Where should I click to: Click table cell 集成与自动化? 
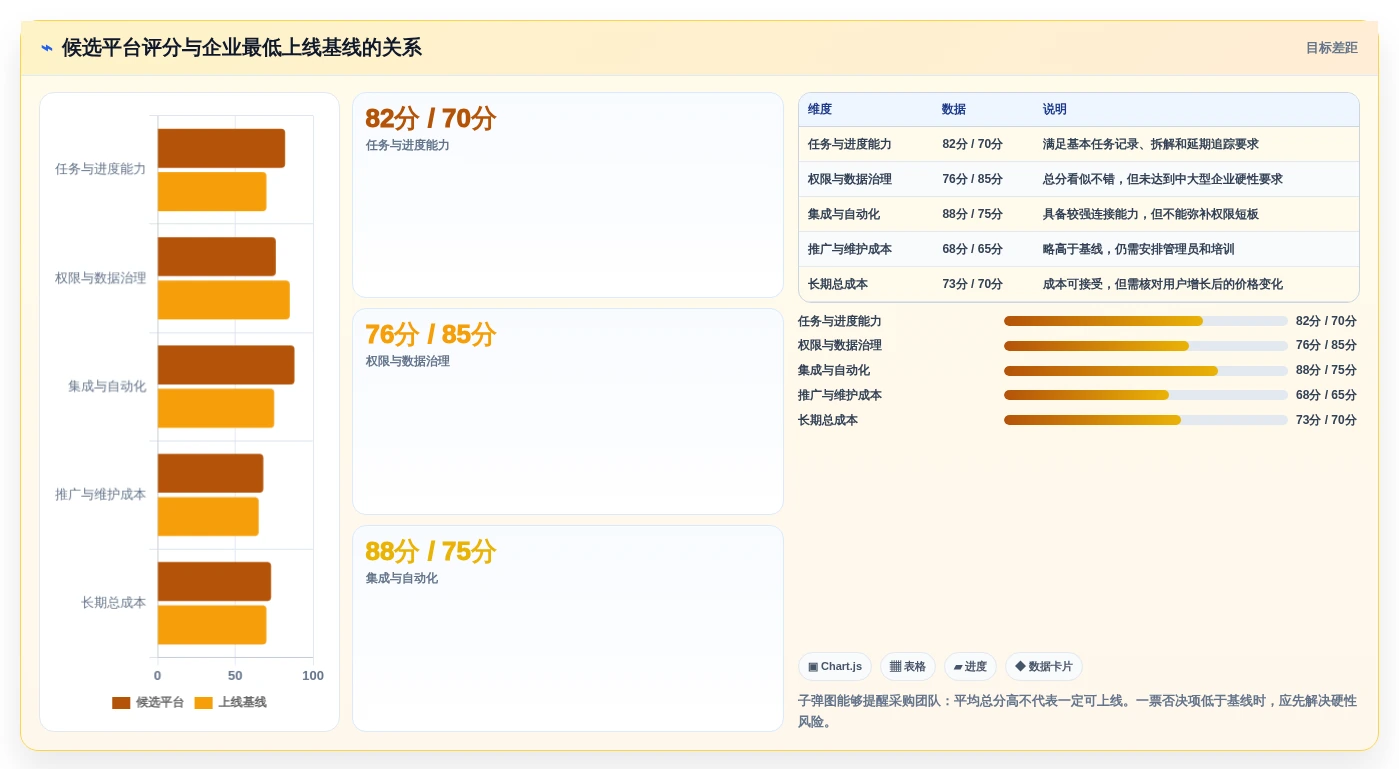point(844,214)
